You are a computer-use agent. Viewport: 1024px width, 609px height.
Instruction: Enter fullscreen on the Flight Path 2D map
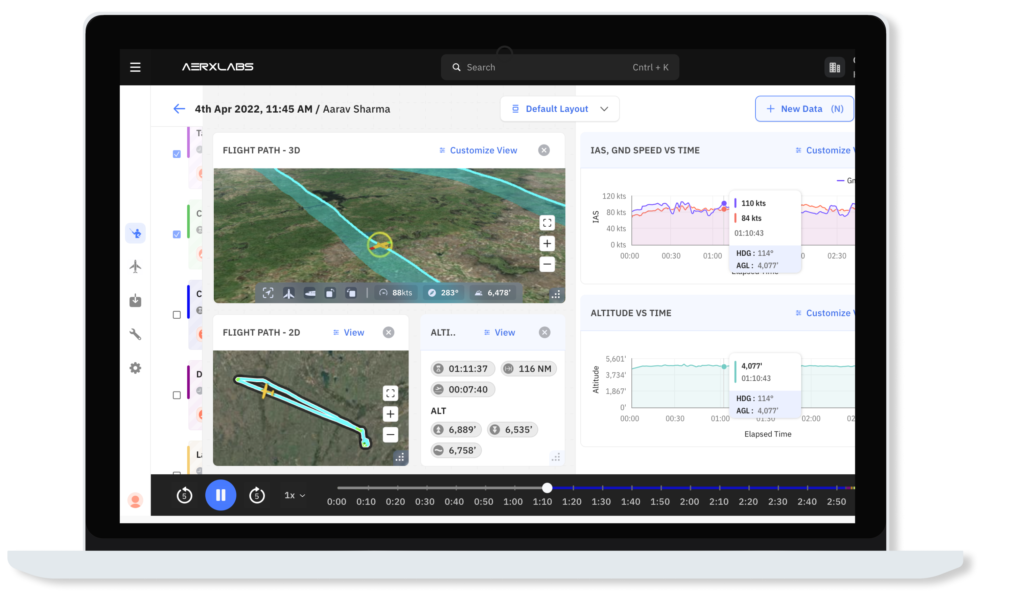[390, 393]
